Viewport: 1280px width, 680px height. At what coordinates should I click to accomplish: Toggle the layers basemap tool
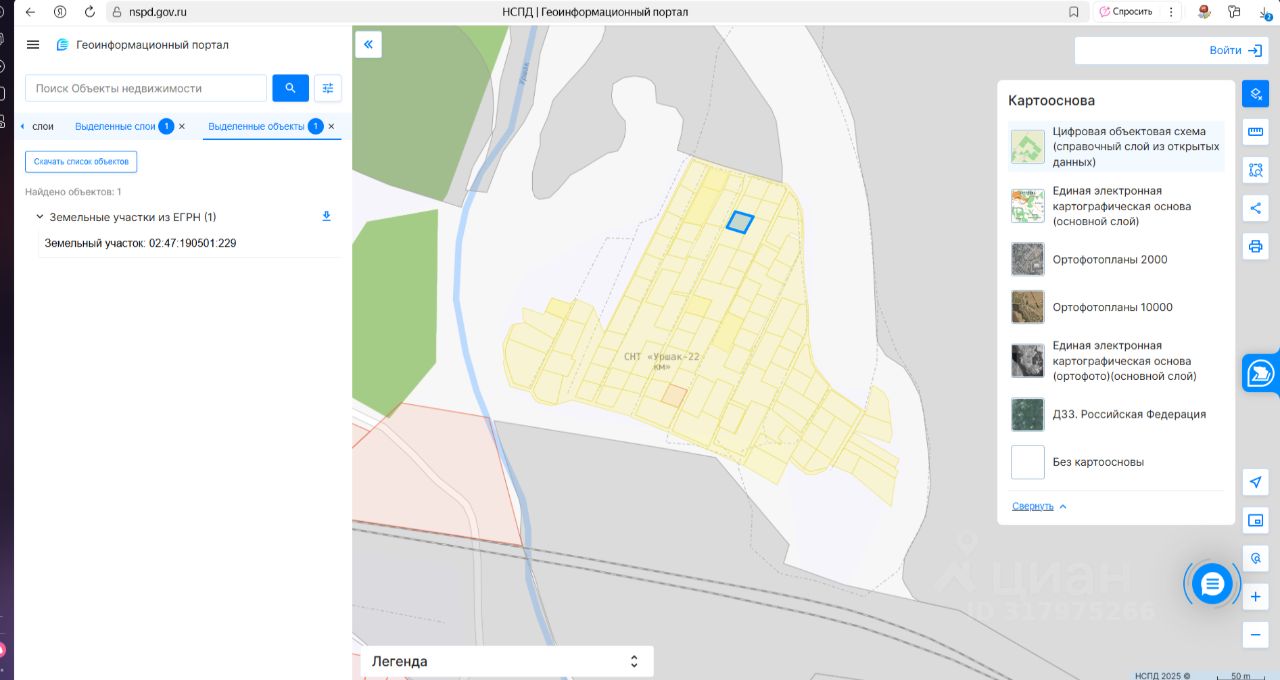tap(1256, 94)
